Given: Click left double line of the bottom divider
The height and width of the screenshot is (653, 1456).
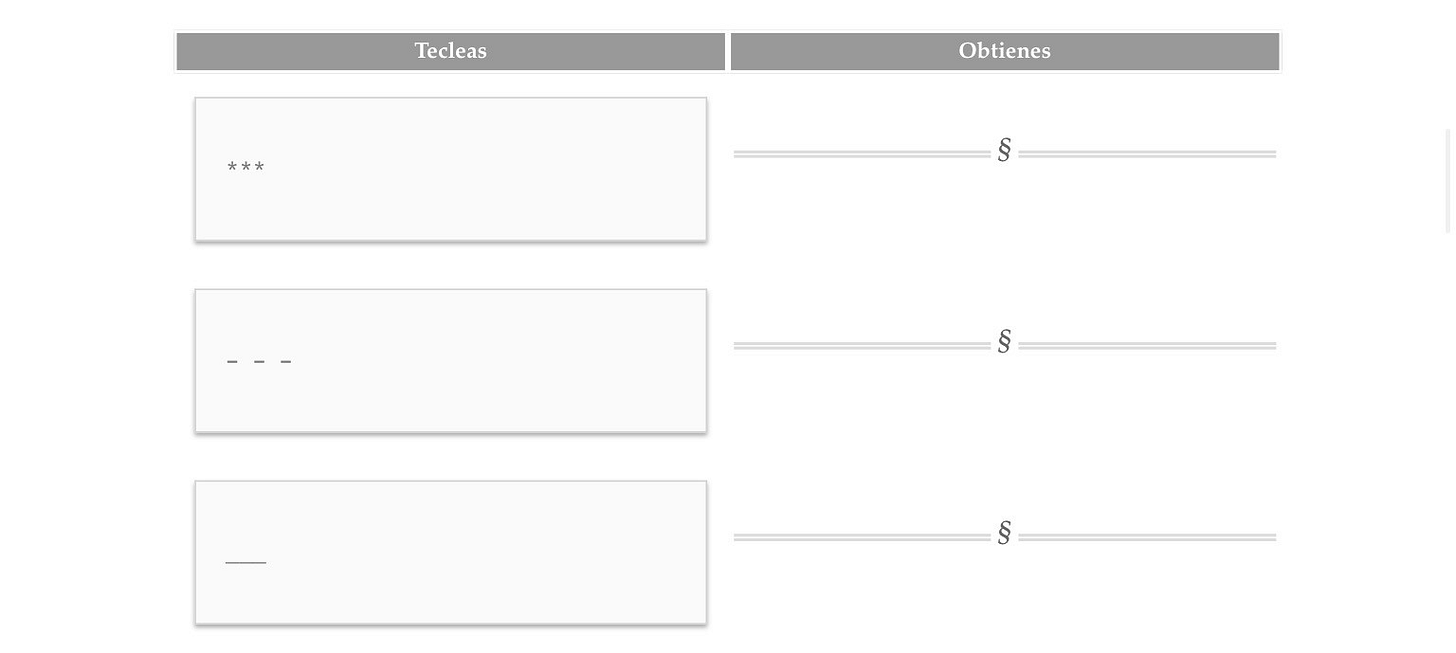Looking at the screenshot, I should tap(862, 537).
